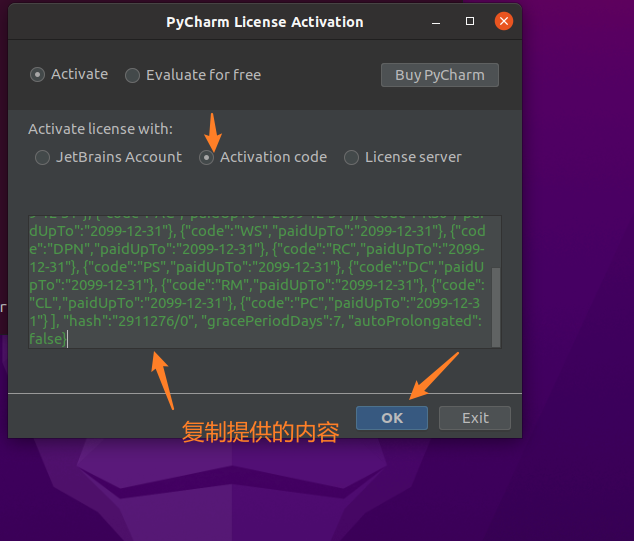This screenshot has width=634, height=541.
Task: Maximize the PyCharm License Activation window
Action: [x=470, y=21]
